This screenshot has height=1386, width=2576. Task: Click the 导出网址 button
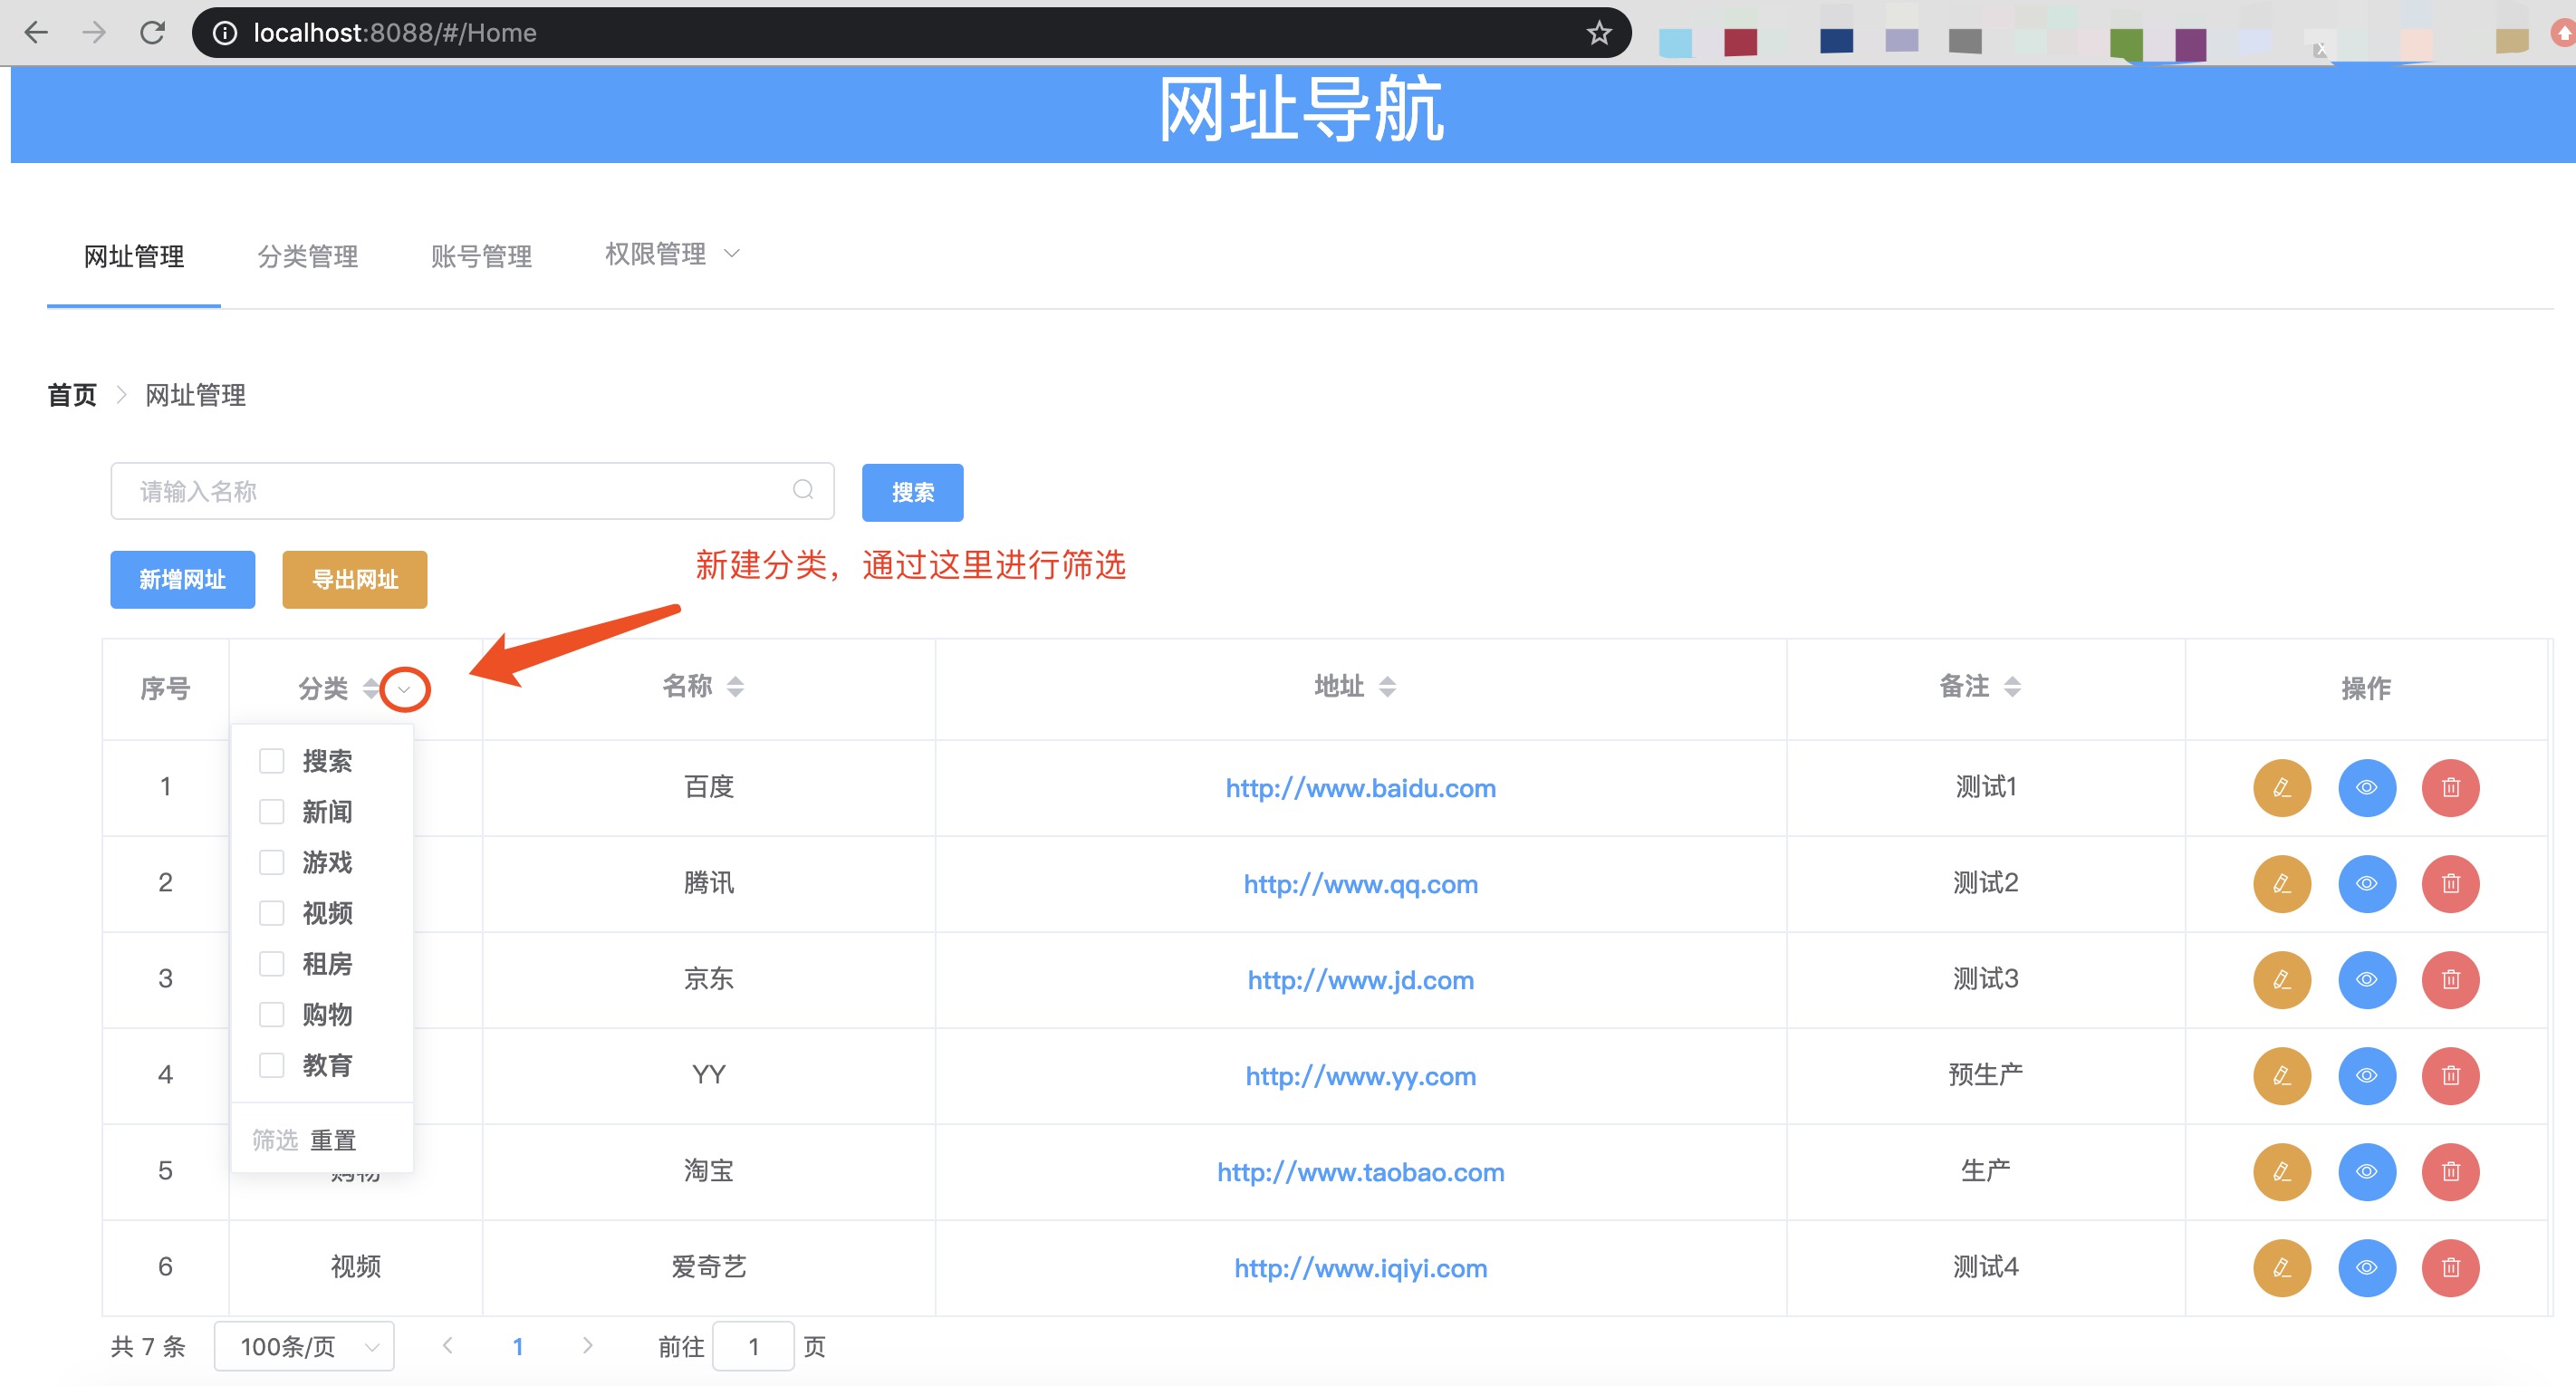[355, 580]
